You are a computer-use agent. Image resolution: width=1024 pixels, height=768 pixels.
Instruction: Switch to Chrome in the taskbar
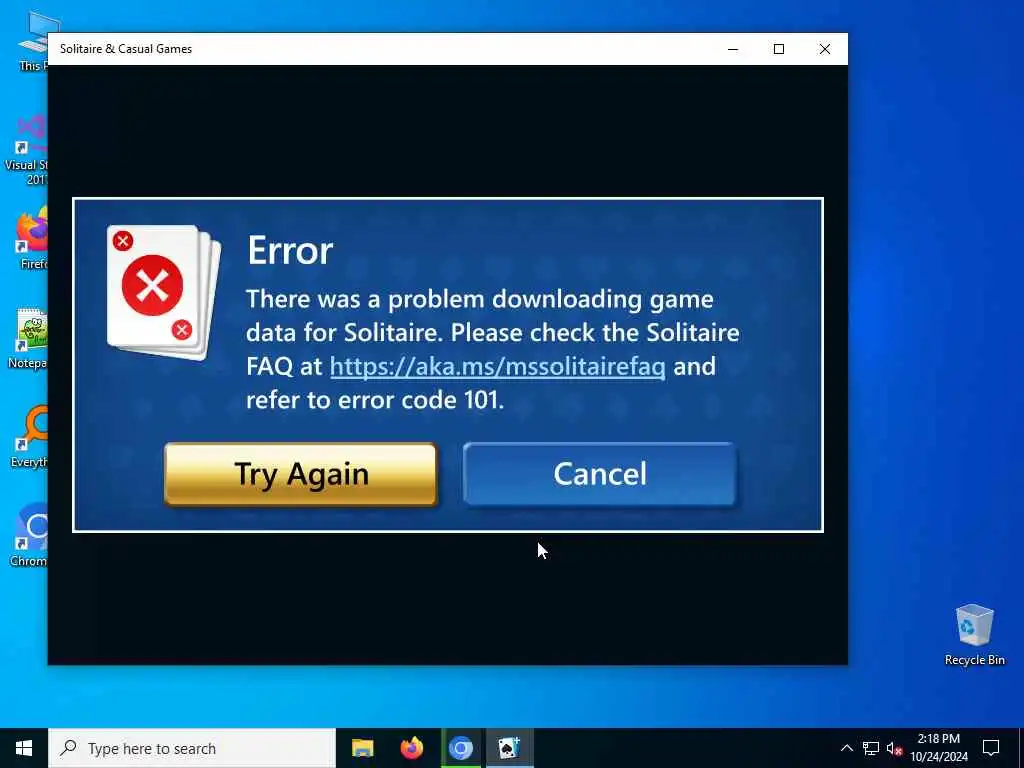click(460, 748)
